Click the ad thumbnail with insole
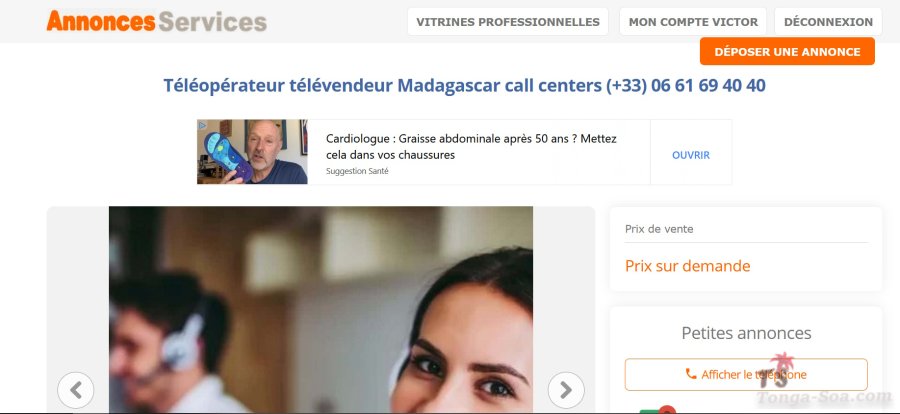The image size is (900, 414). [x=253, y=152]
